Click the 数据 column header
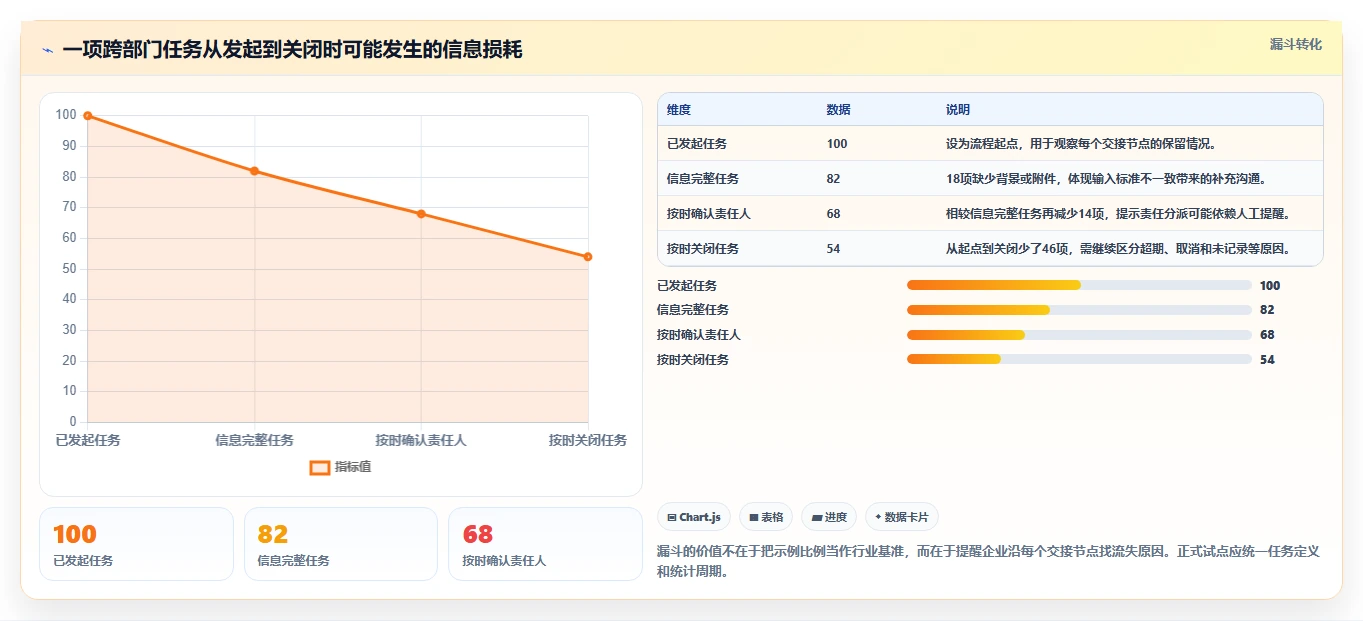Image resolution: width=1363 pixels, height=621 pixels. click(839, 110)
